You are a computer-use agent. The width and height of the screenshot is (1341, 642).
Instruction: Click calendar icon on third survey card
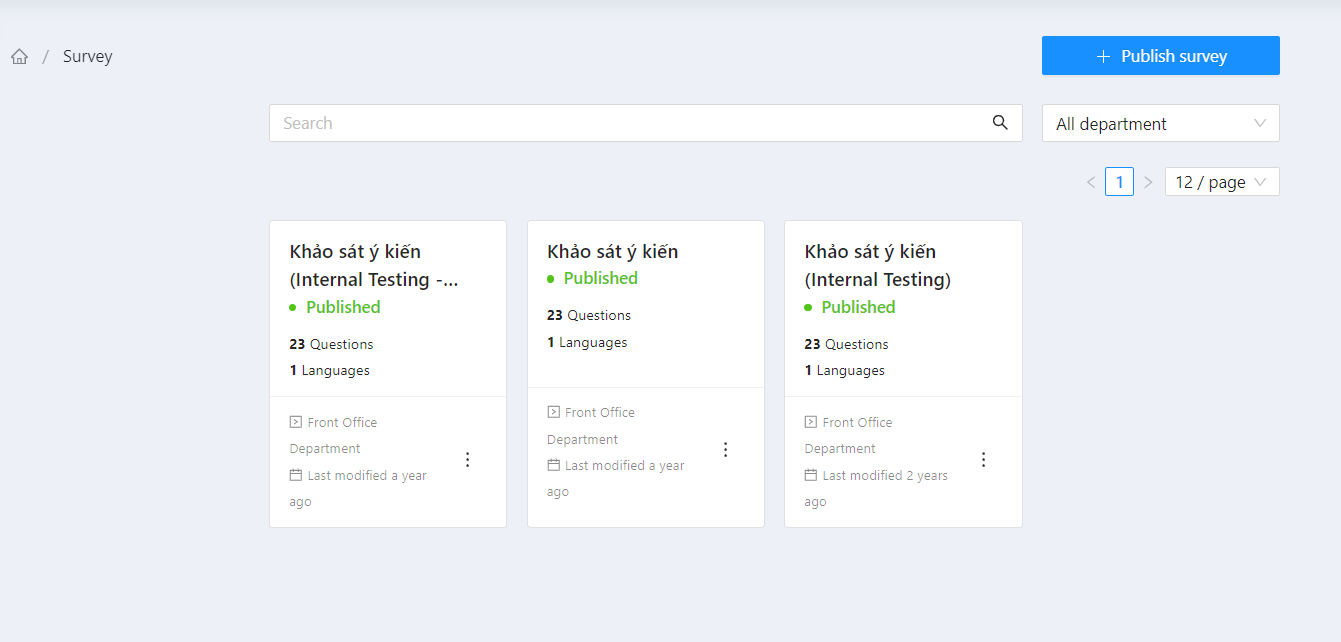tap(811, 475)
